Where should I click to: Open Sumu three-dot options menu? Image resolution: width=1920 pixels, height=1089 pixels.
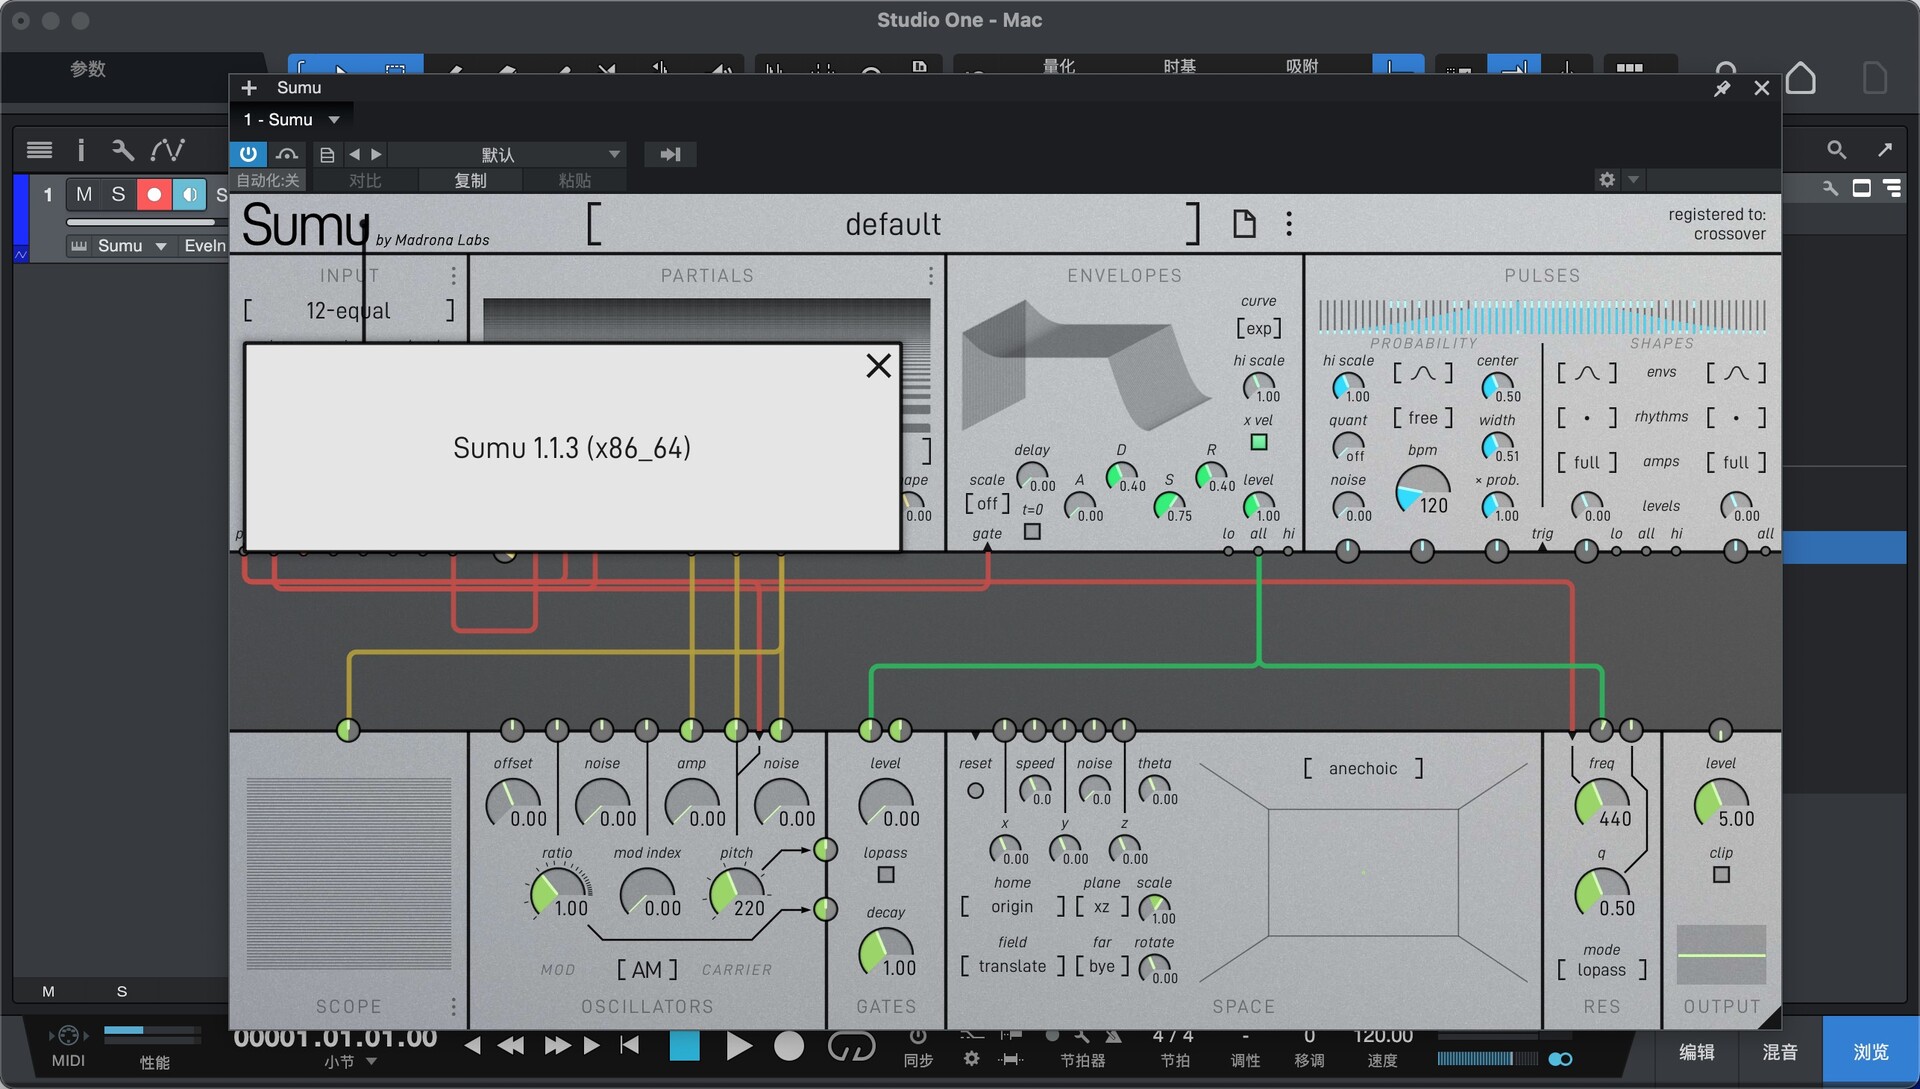[1289, 223]
